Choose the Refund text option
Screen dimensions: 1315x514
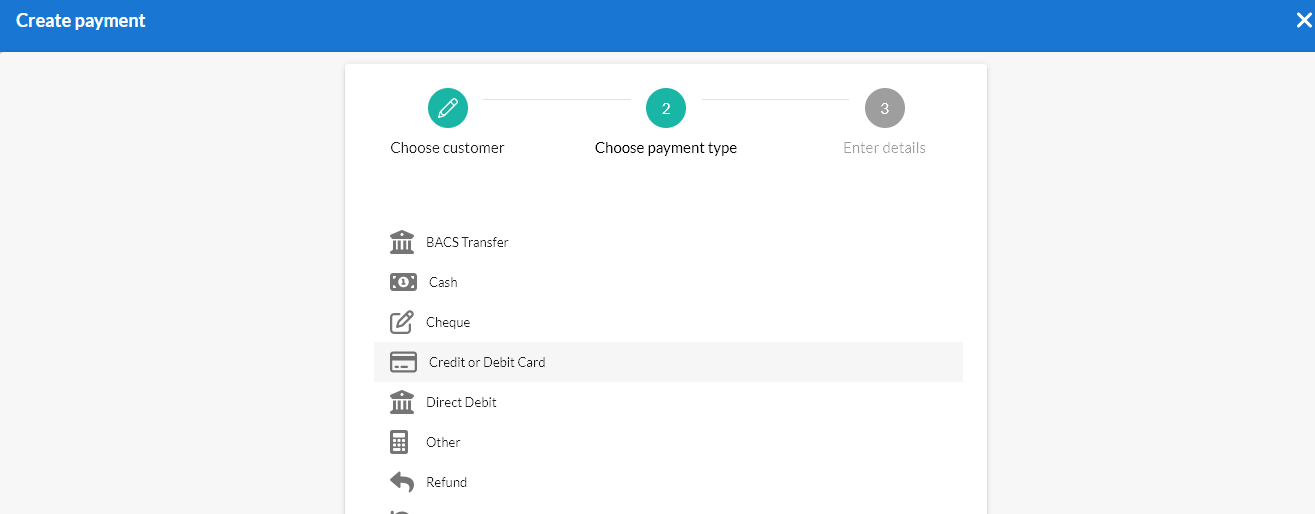tap(446, 482)
